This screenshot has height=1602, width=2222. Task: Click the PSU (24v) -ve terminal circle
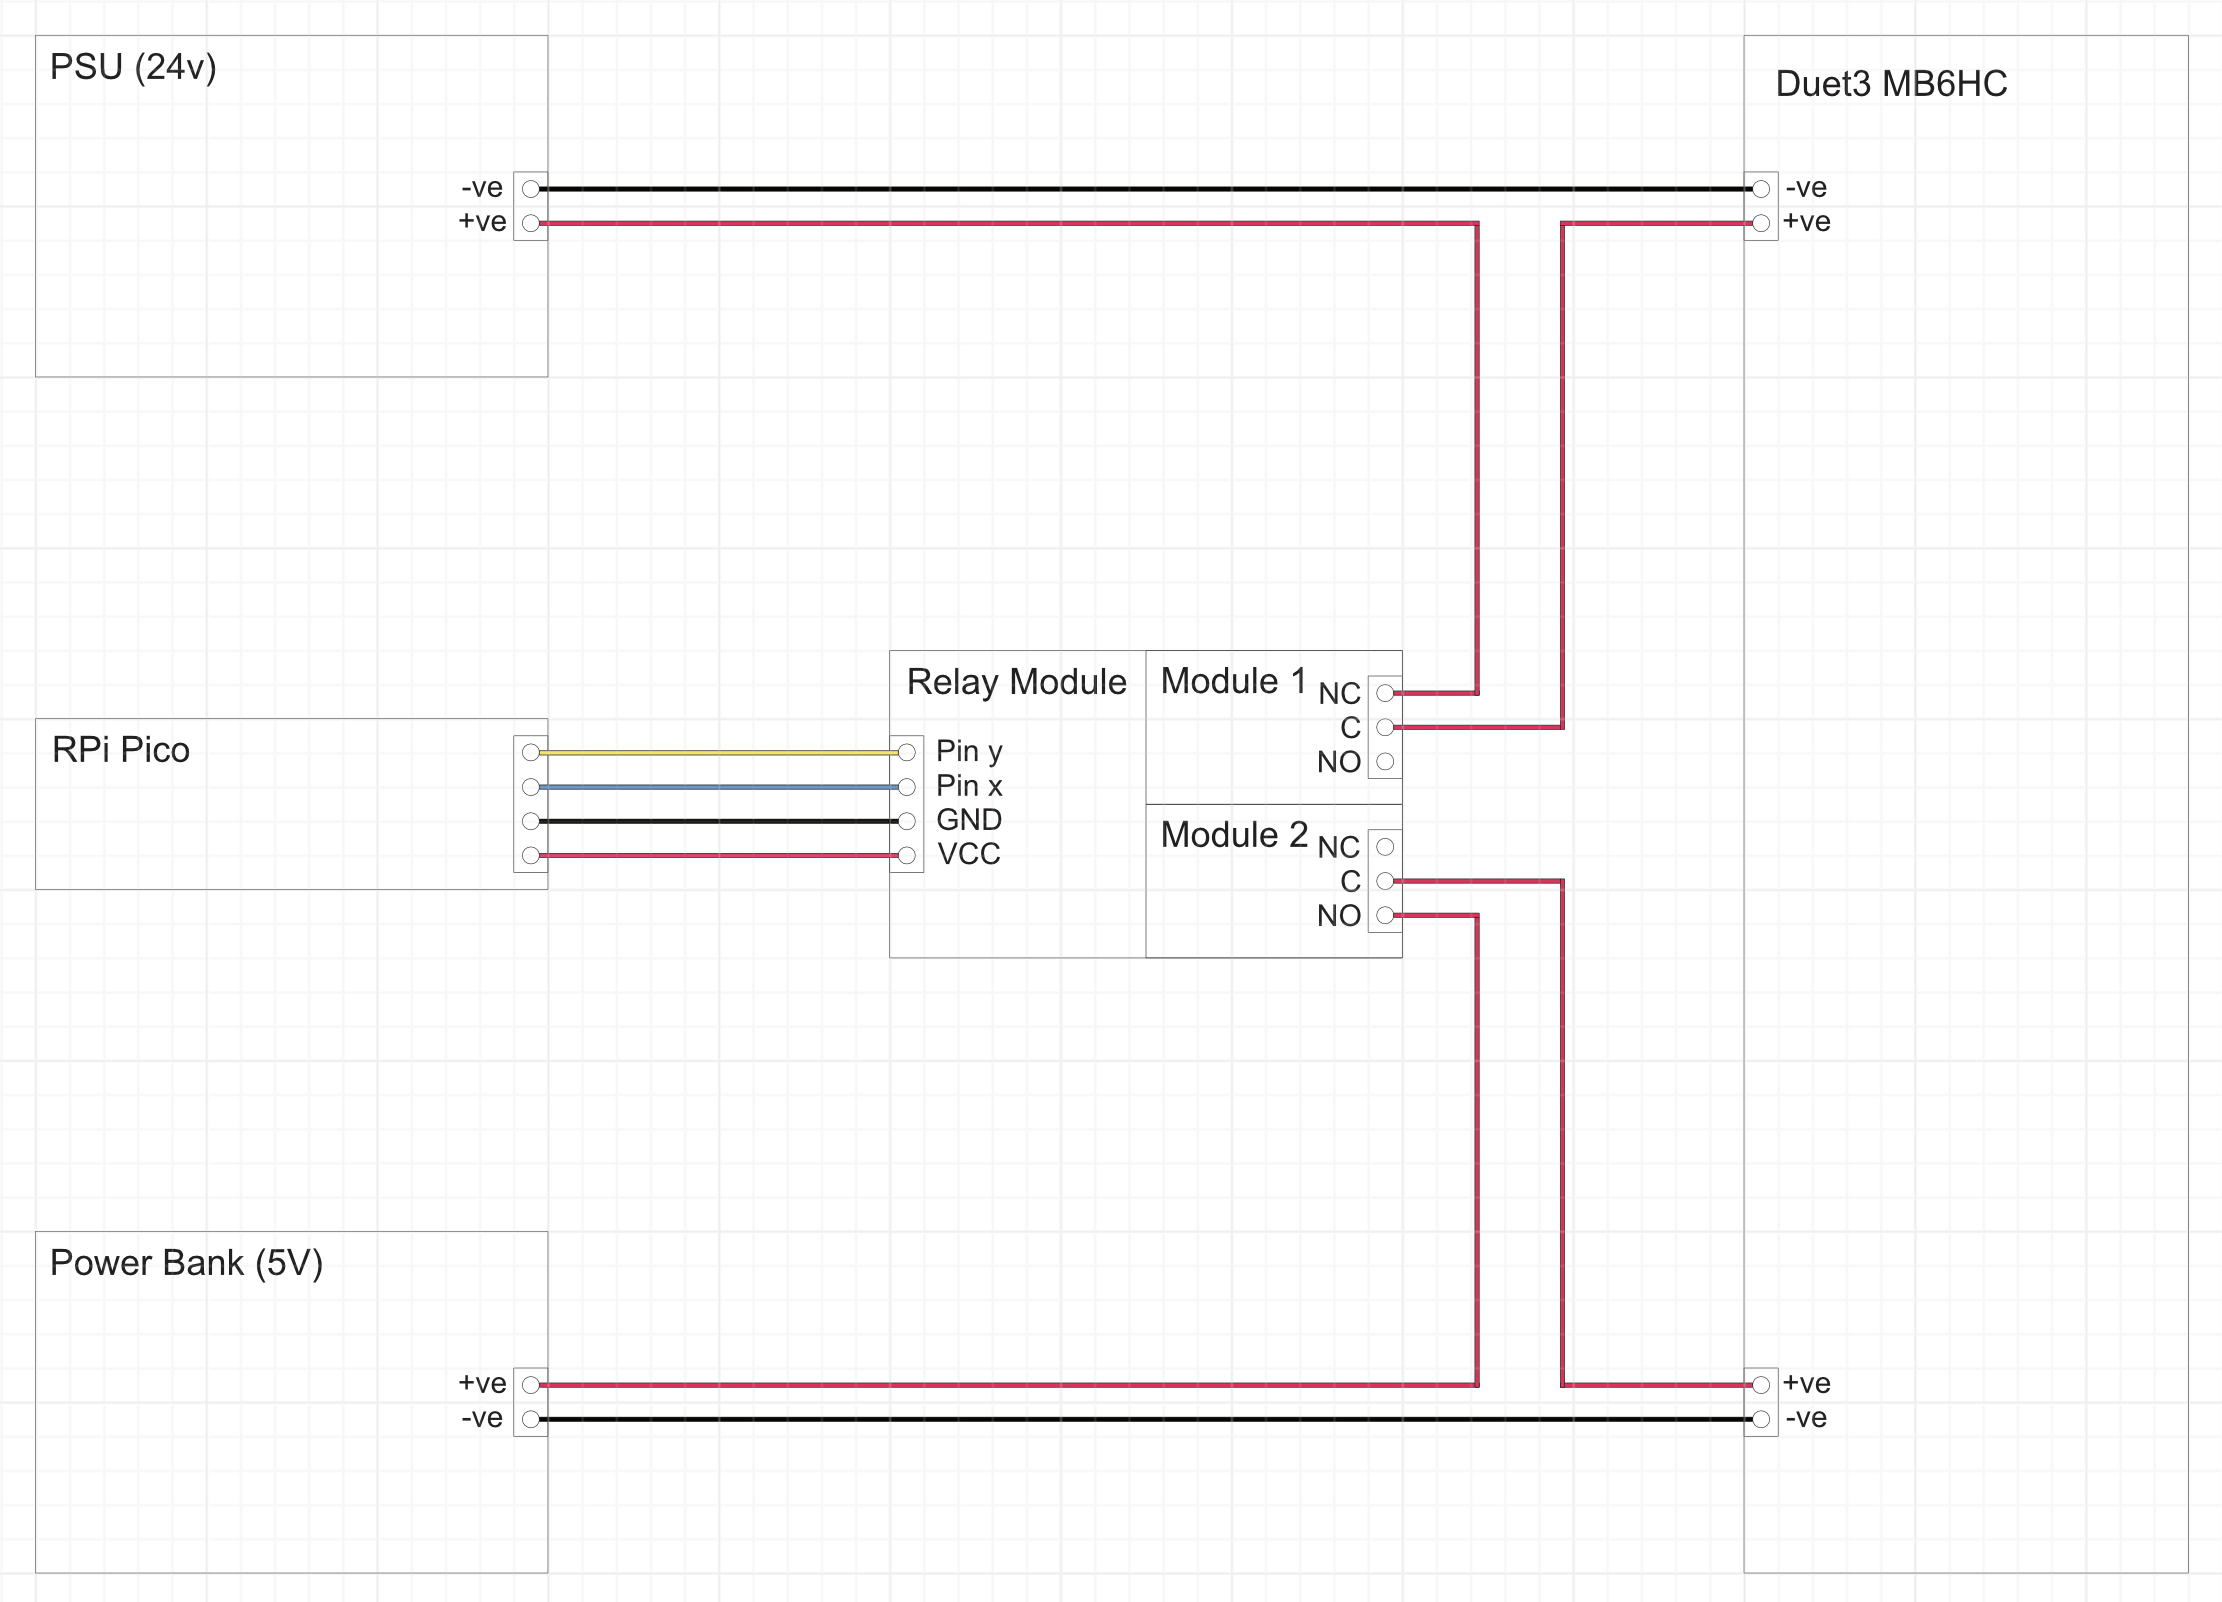point(531,189)
